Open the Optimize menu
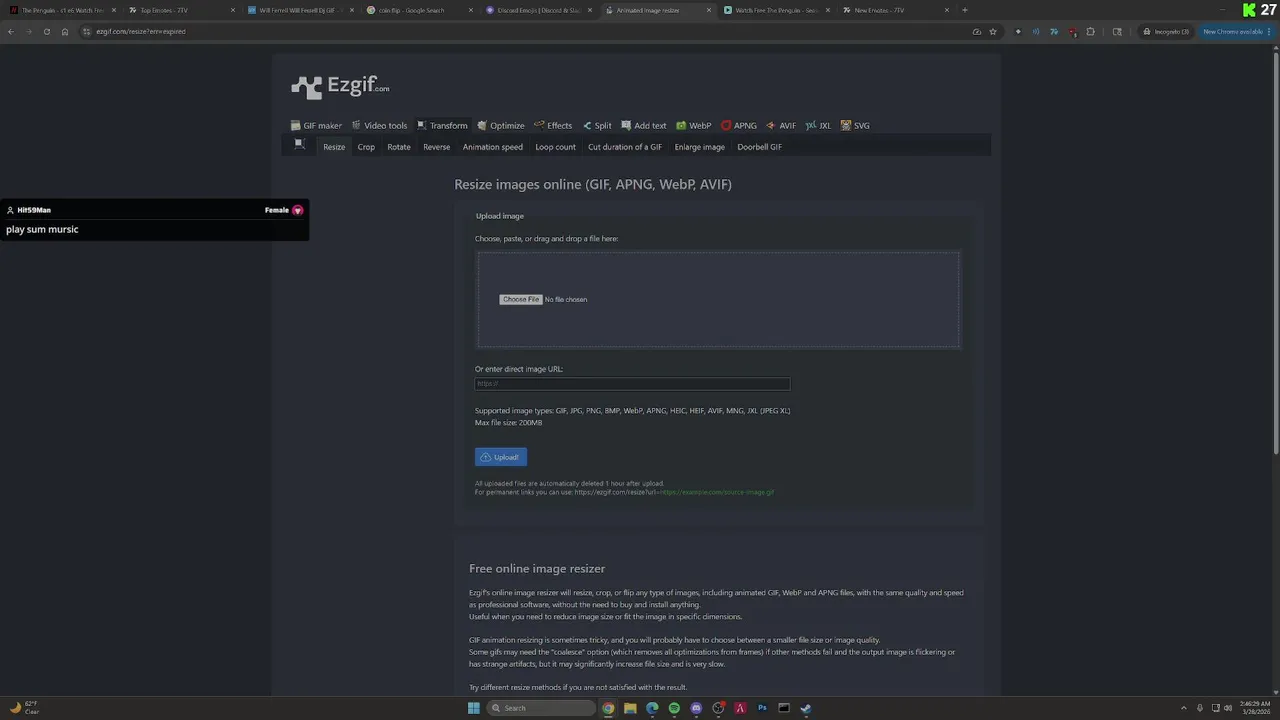The image size is (1280, 720). (x=501, y=126)
